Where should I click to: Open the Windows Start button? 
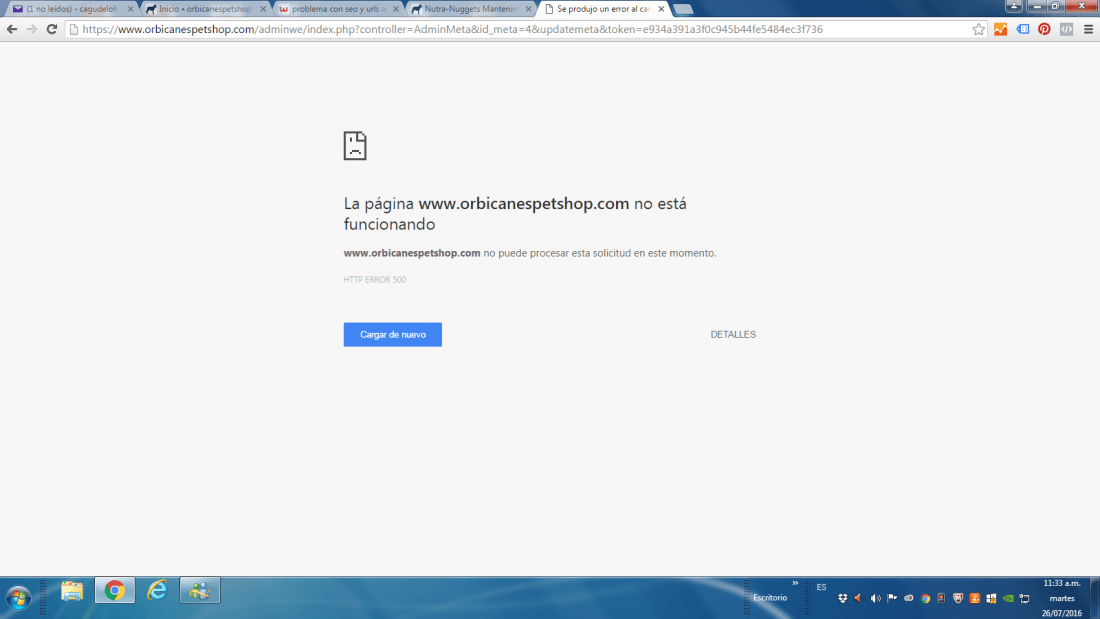pyautogui.click(x=18, y=598)
